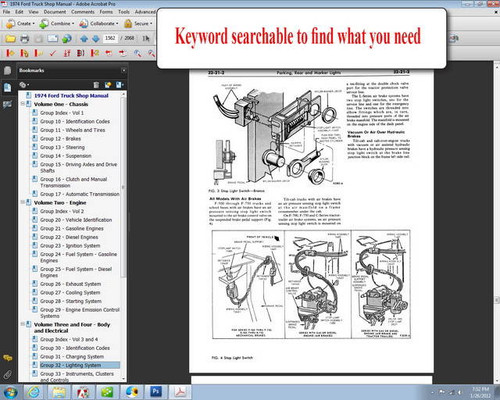Open the Secure dropdown
The height and width of the screenshot is (400, 500).
point(138,24)
